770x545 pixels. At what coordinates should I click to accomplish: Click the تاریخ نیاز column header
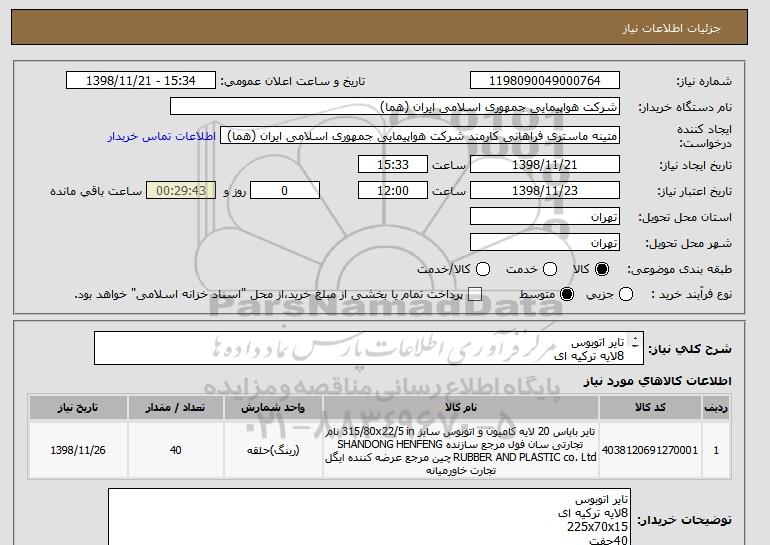coord(78,408)
